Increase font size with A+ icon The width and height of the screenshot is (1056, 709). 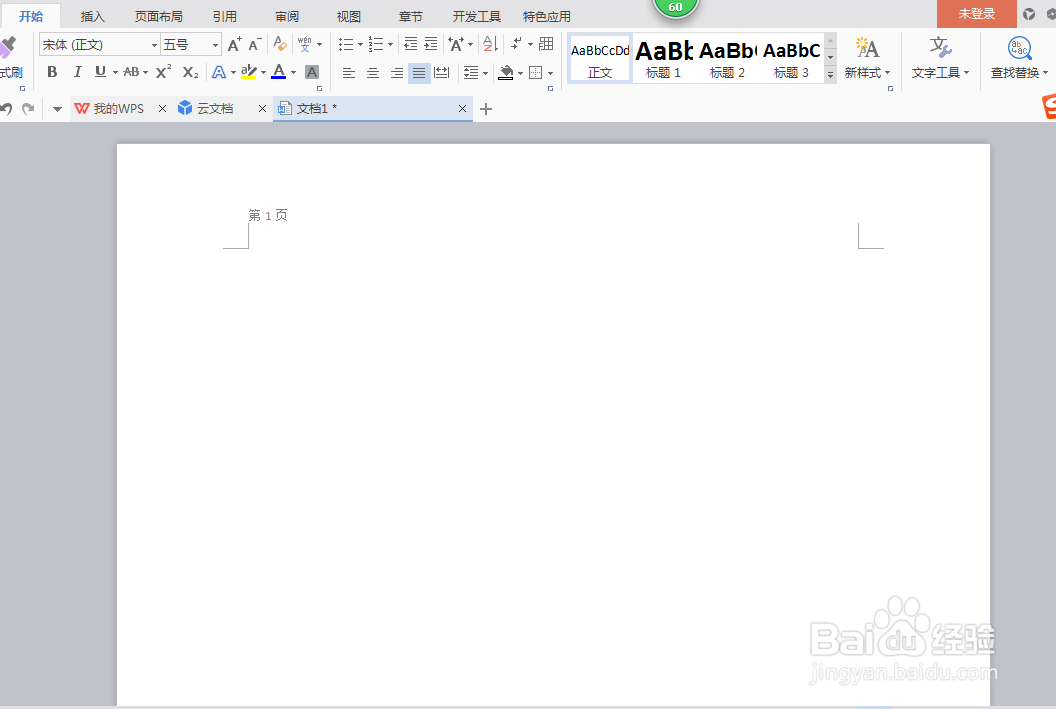click(x=234, y=44)
